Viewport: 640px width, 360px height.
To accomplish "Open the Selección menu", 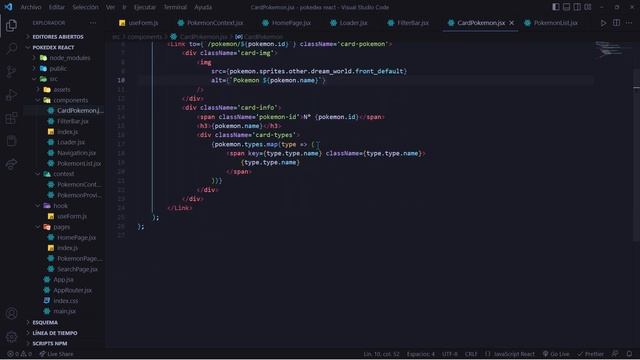I will [85, 7].
